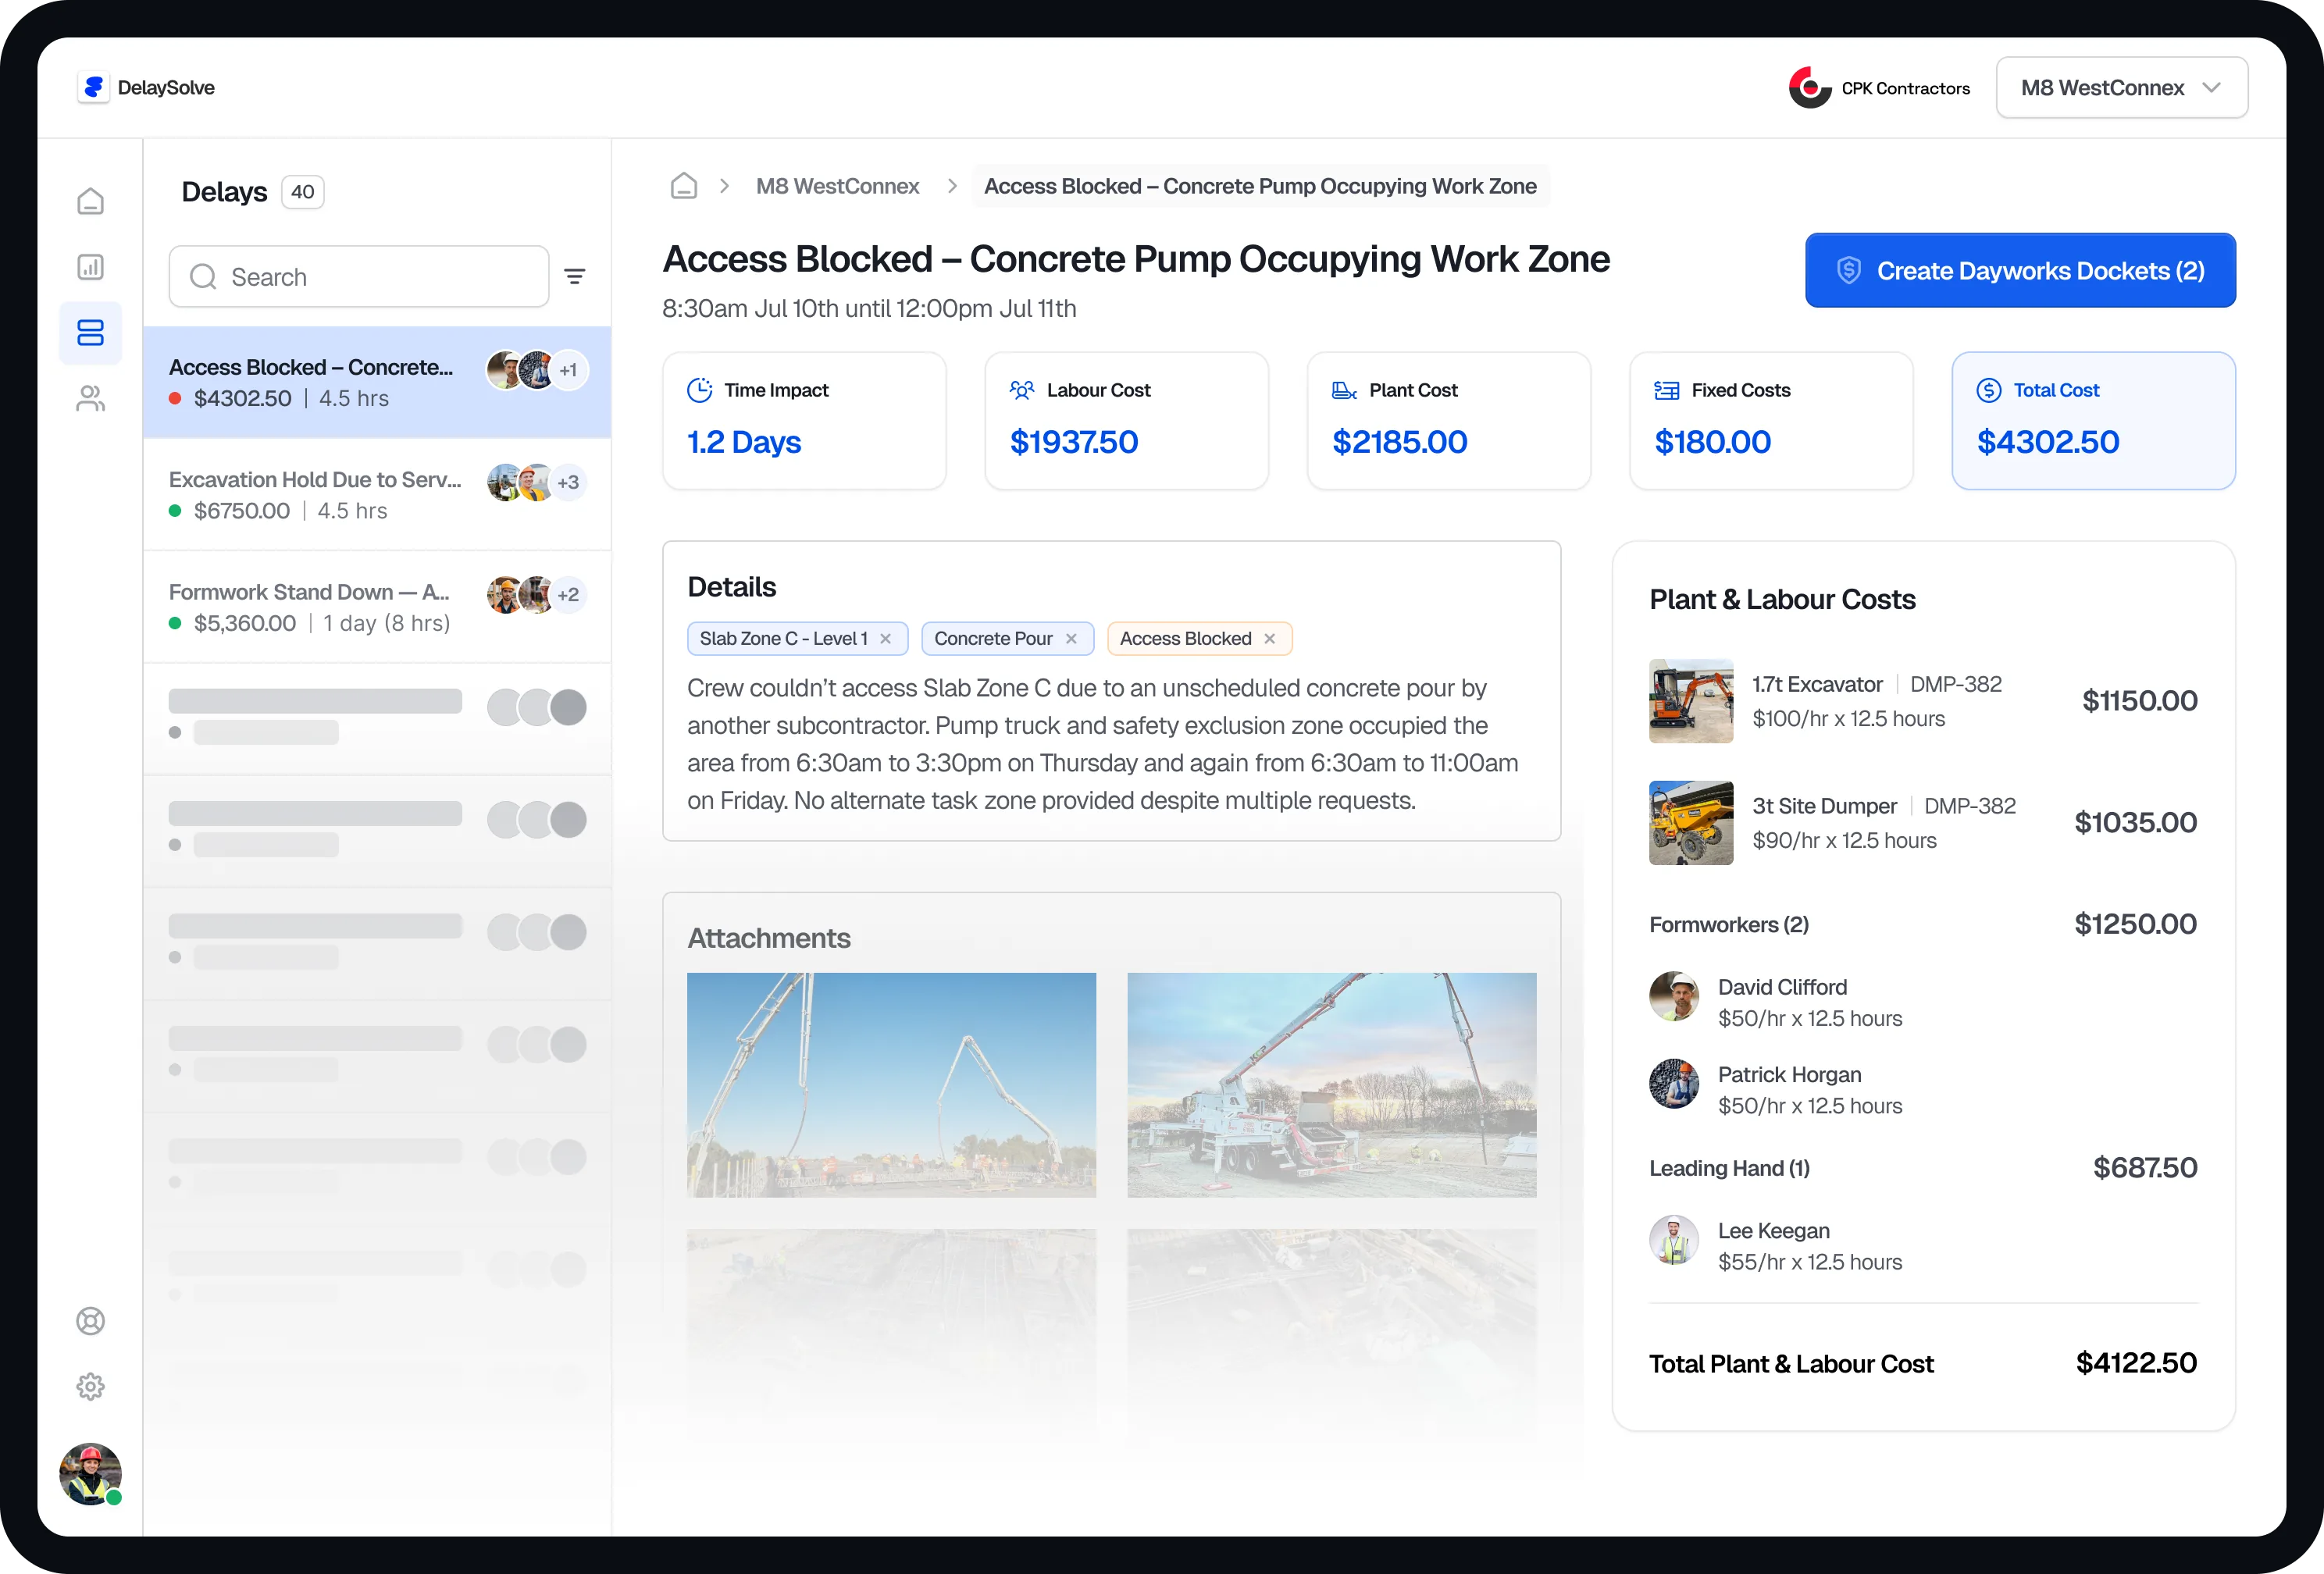
Task: Click the delay date range subtitle
Action: point(869,309)
